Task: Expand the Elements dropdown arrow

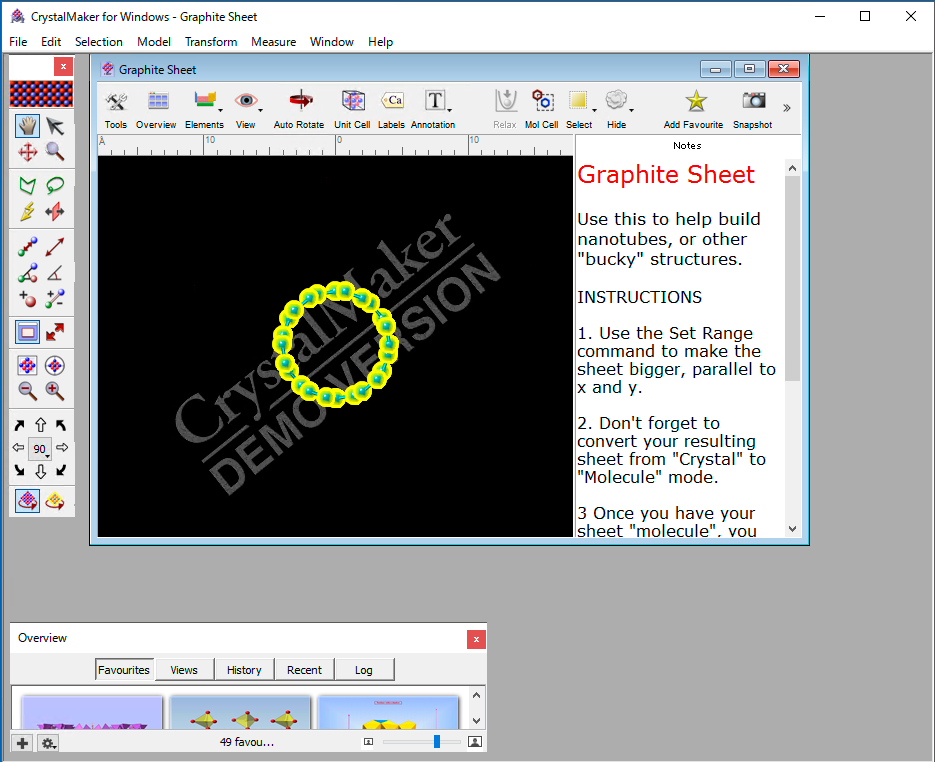Action: pyautogui.click(x=221, y=110)
